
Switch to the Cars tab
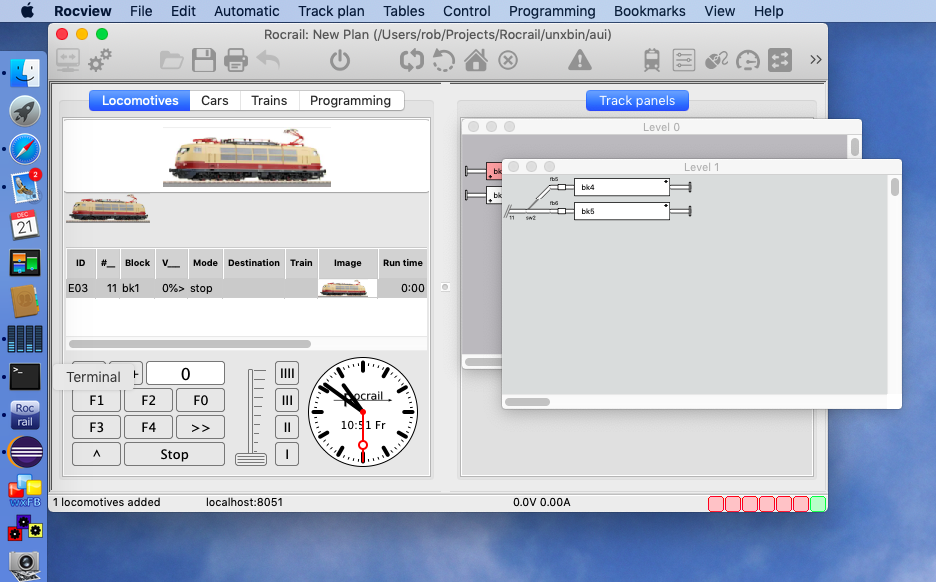(215, 101)
